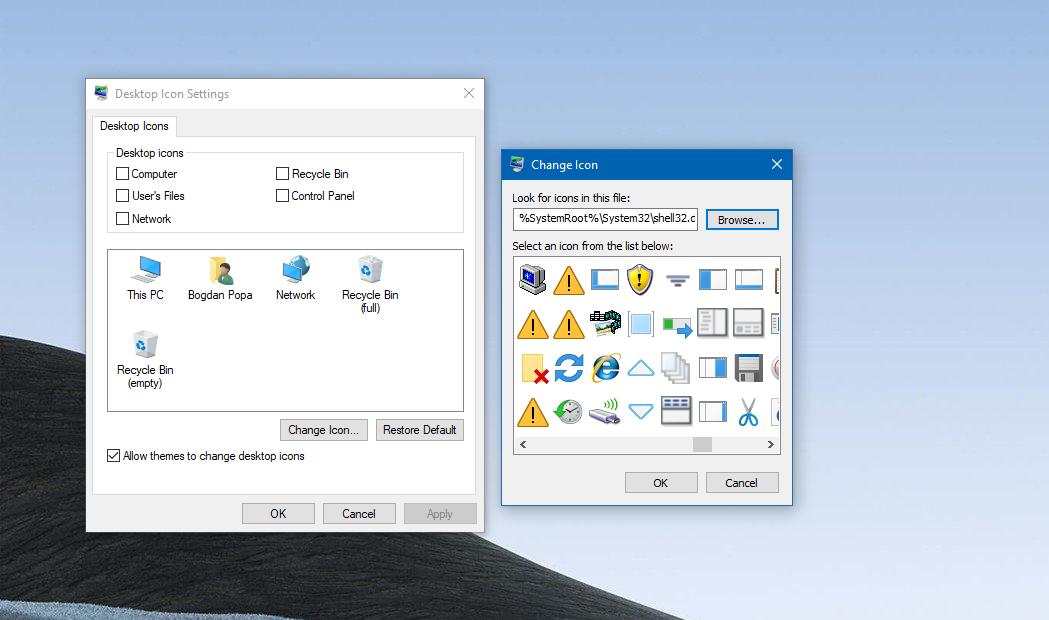The height and width of the screenshot is (620, 1049).
Task: Click the right arrow of icon list scrollbar
Action: coord(770,445)
